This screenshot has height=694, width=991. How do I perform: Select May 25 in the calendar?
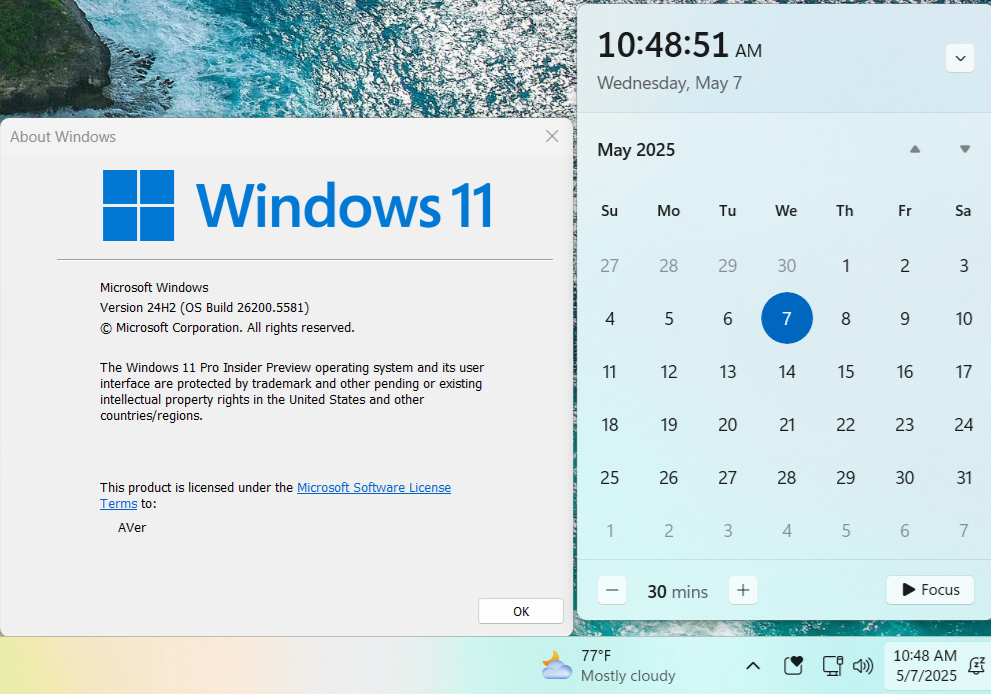click(609, 478)
